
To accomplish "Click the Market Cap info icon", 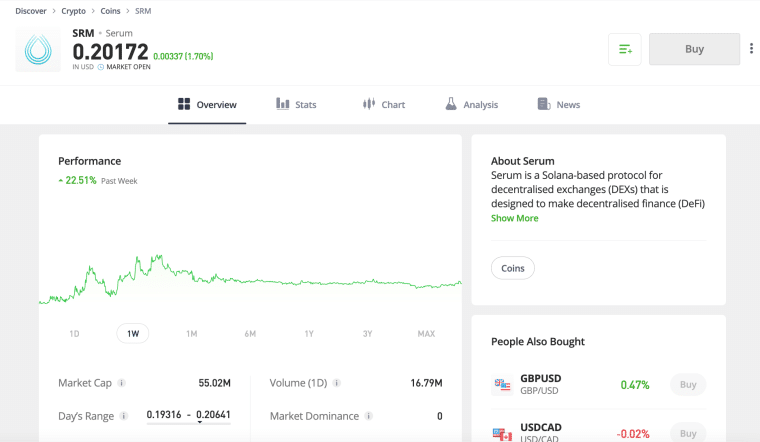I will pyautogui.click(x=122, y=383).
